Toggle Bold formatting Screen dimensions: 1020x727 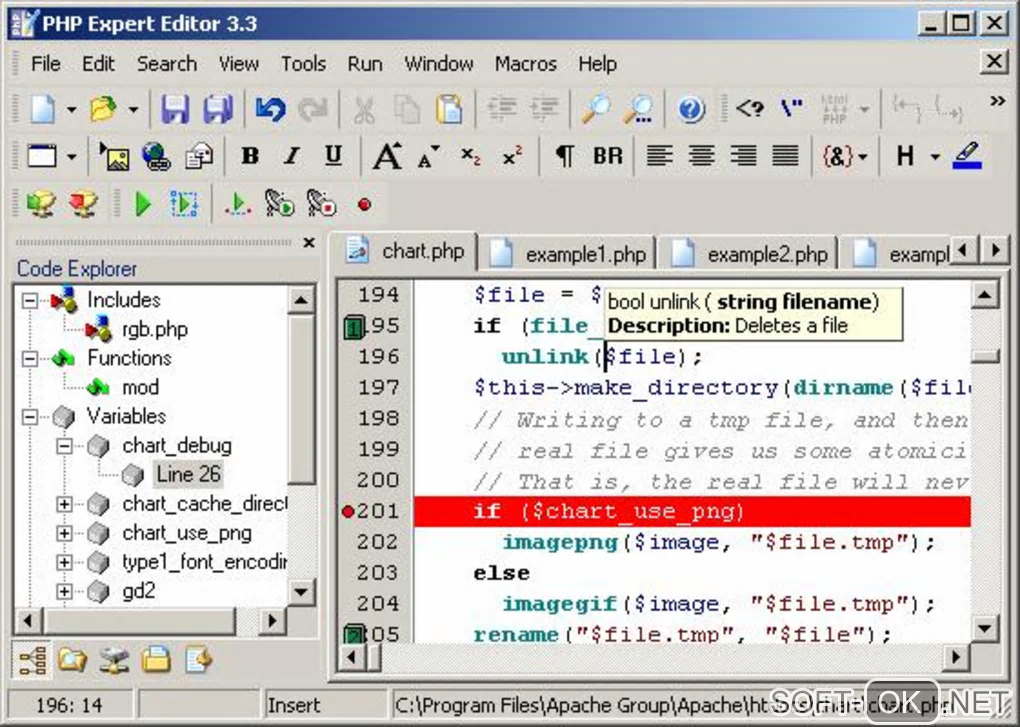coord(250,155)
